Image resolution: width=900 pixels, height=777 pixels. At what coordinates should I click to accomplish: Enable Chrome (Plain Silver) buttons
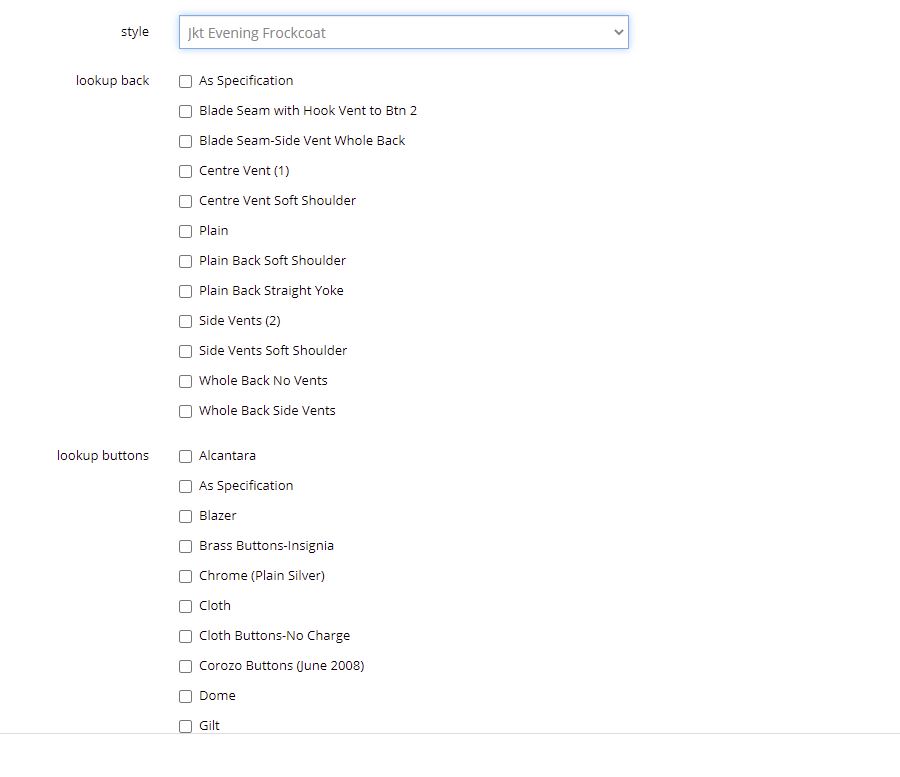click(x=185, y=576)
